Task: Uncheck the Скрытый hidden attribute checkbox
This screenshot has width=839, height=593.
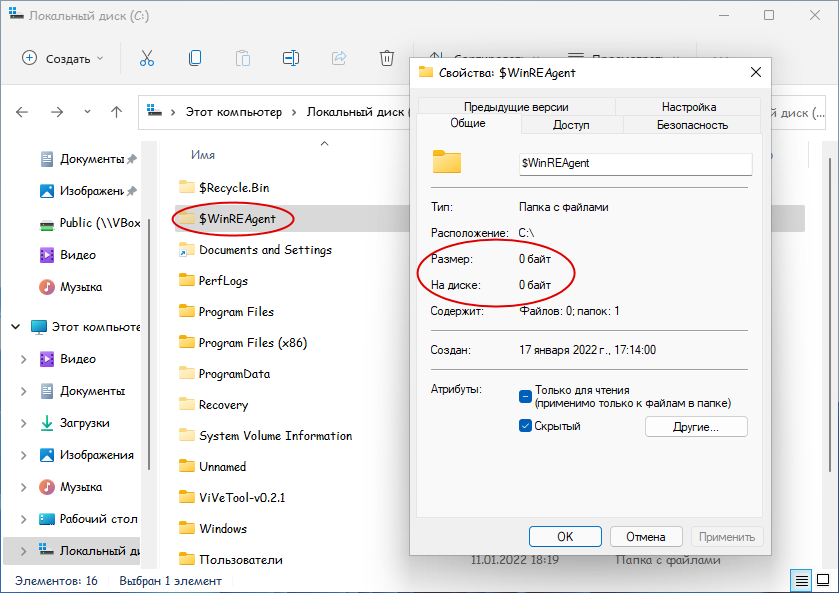Action: 525,426
